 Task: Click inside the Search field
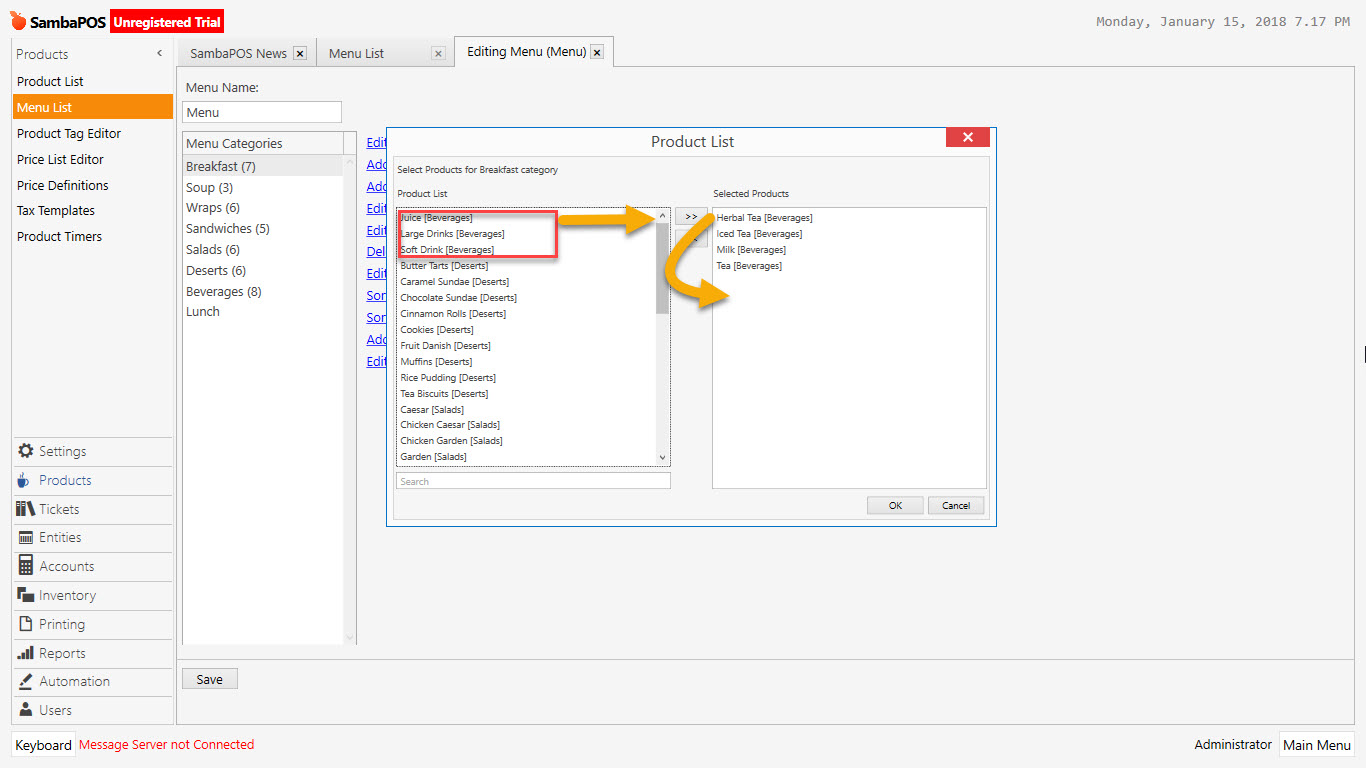coord(532,481)
